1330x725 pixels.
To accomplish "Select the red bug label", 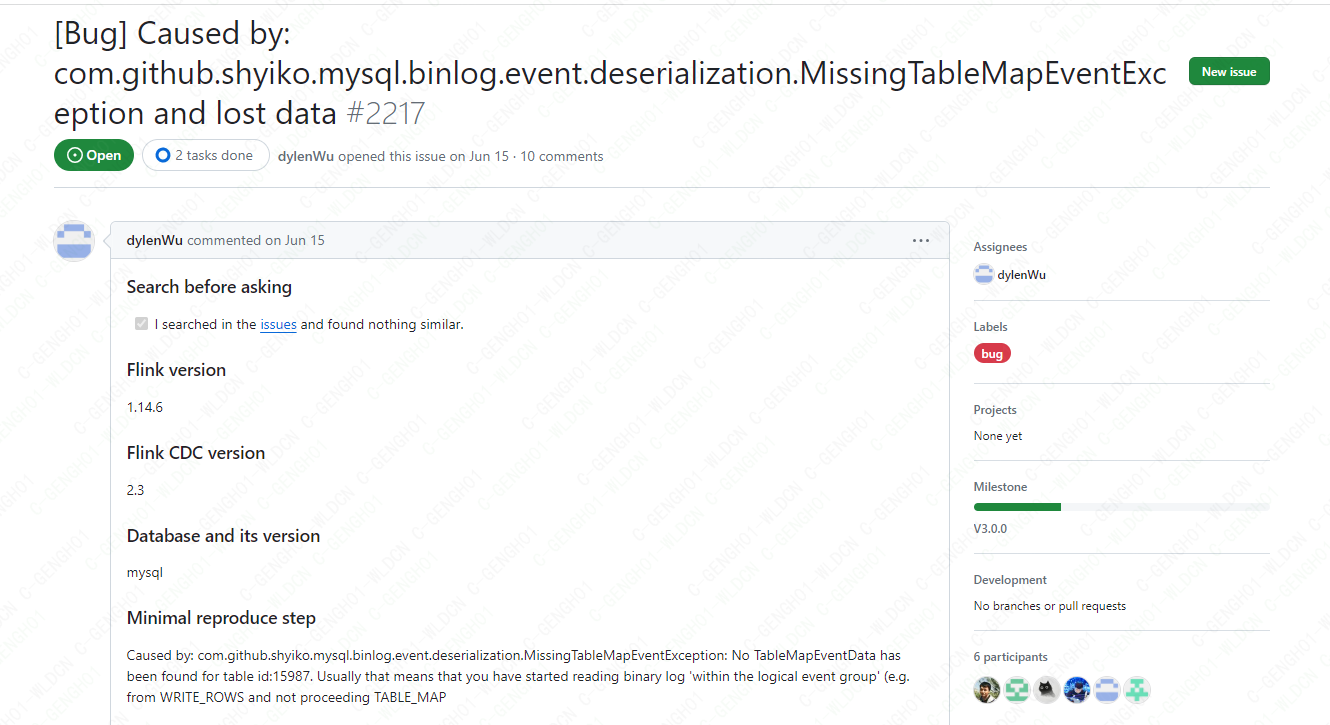I will coord(992,353).
